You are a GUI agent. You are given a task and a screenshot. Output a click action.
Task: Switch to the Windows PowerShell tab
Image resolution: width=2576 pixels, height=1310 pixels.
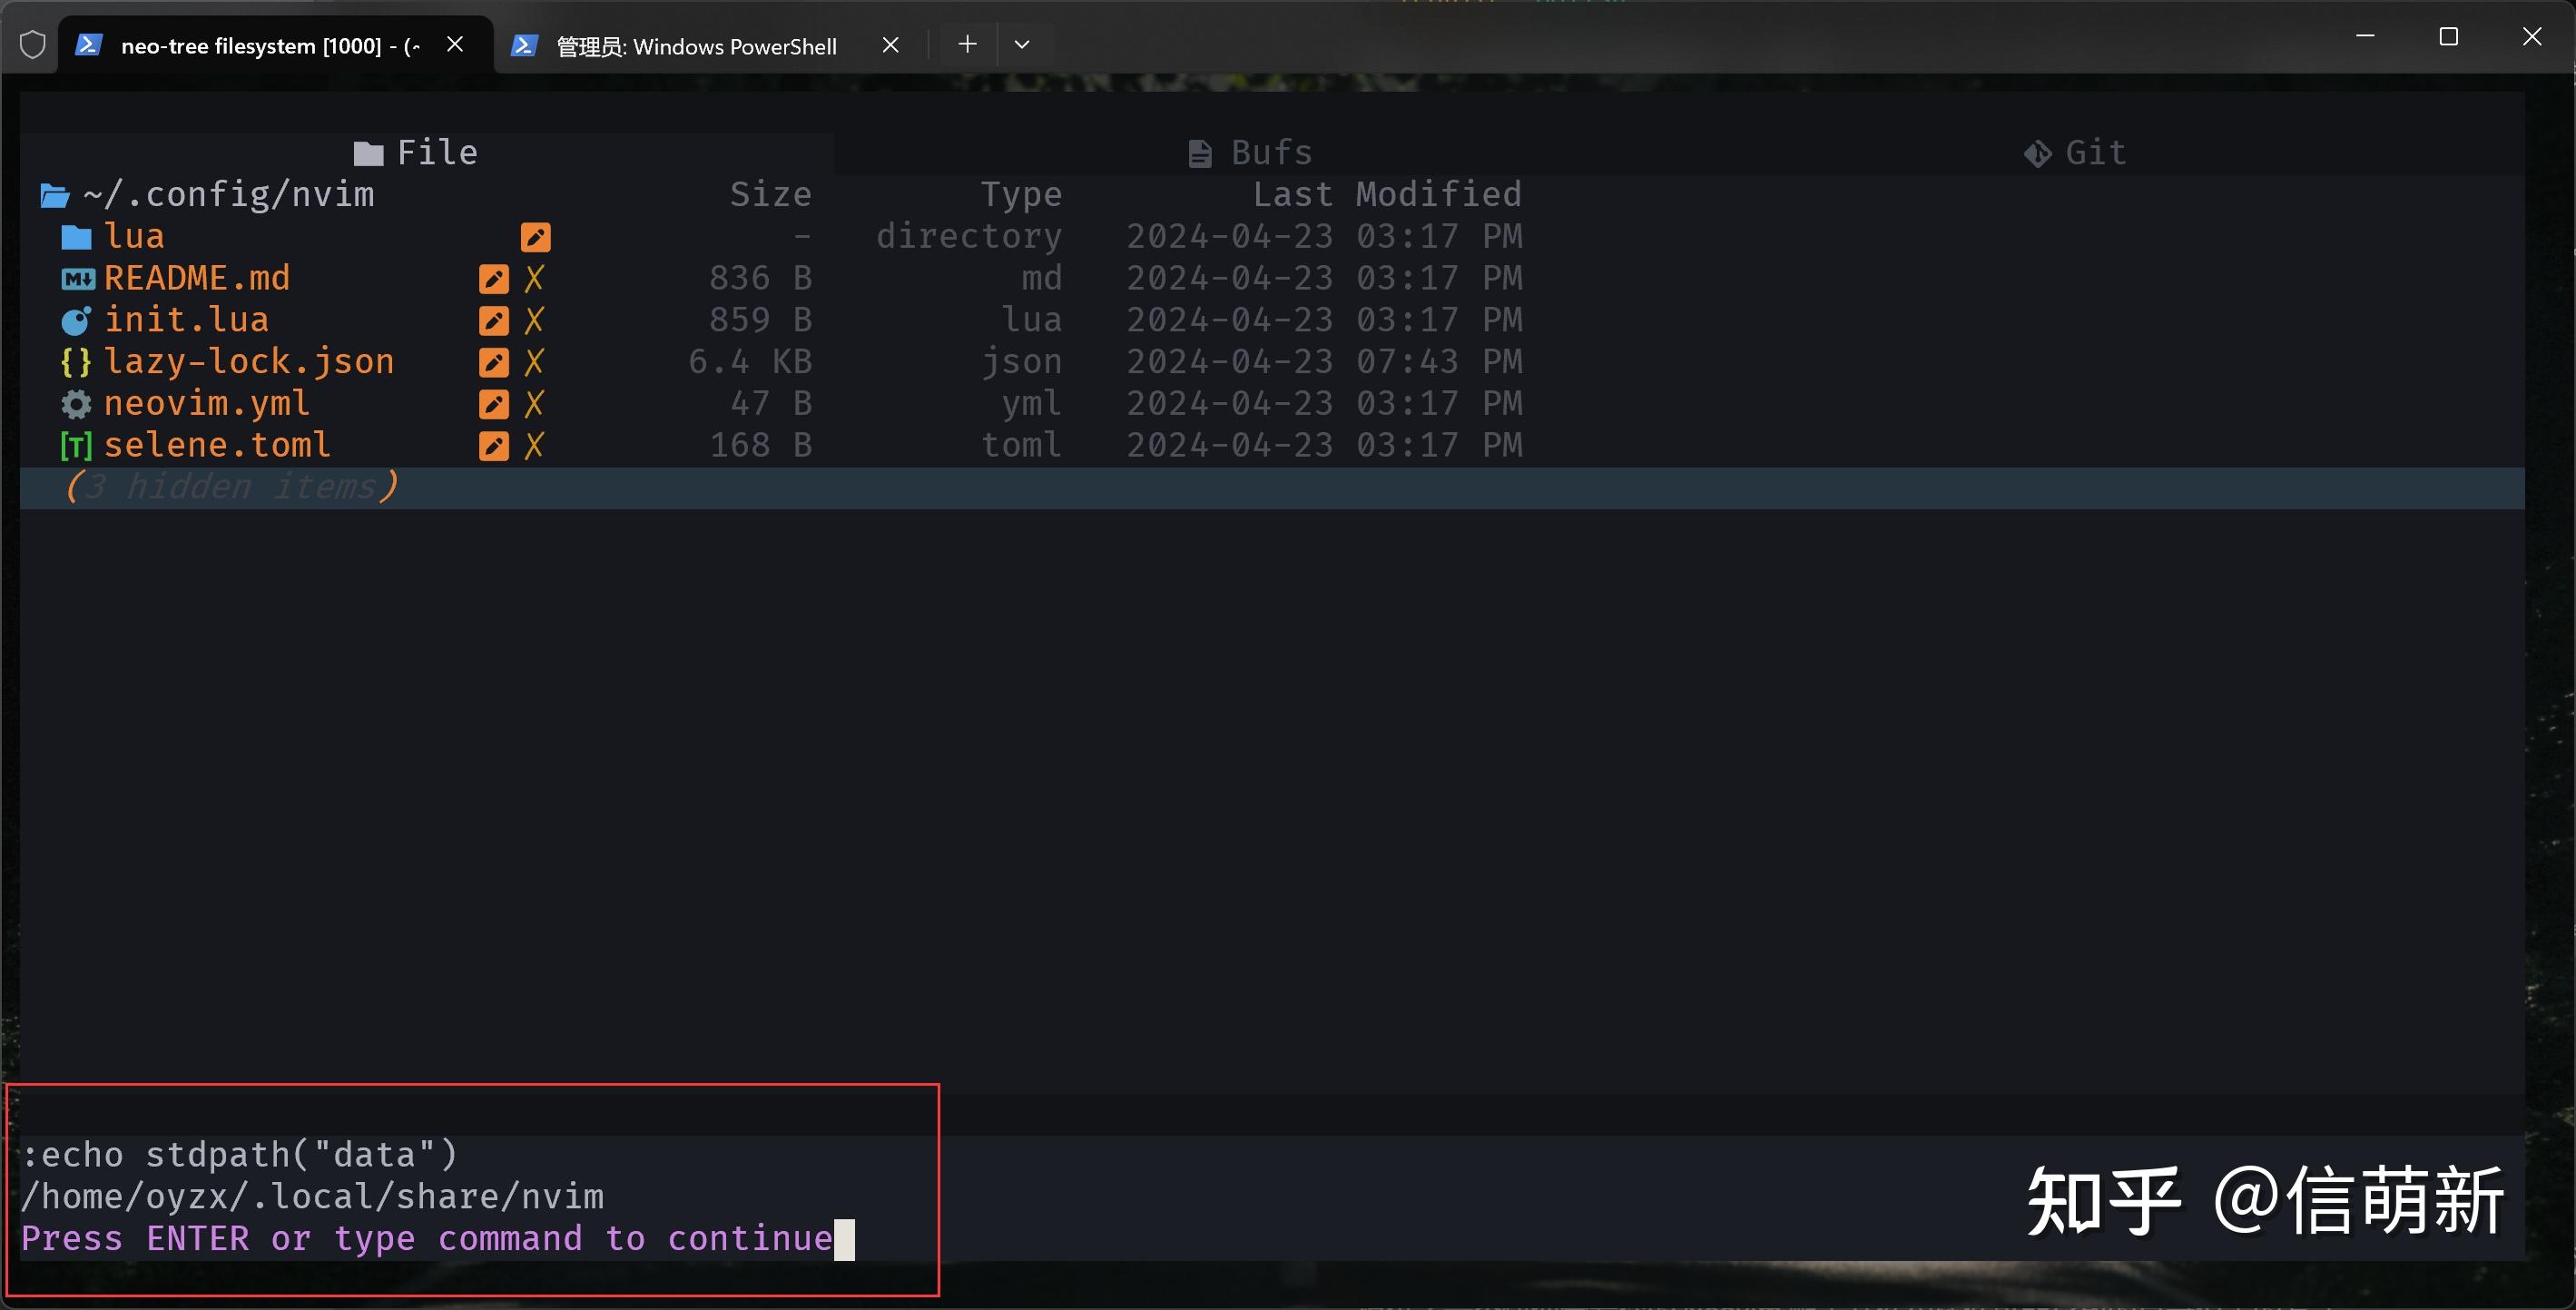[x=697, y=45]
